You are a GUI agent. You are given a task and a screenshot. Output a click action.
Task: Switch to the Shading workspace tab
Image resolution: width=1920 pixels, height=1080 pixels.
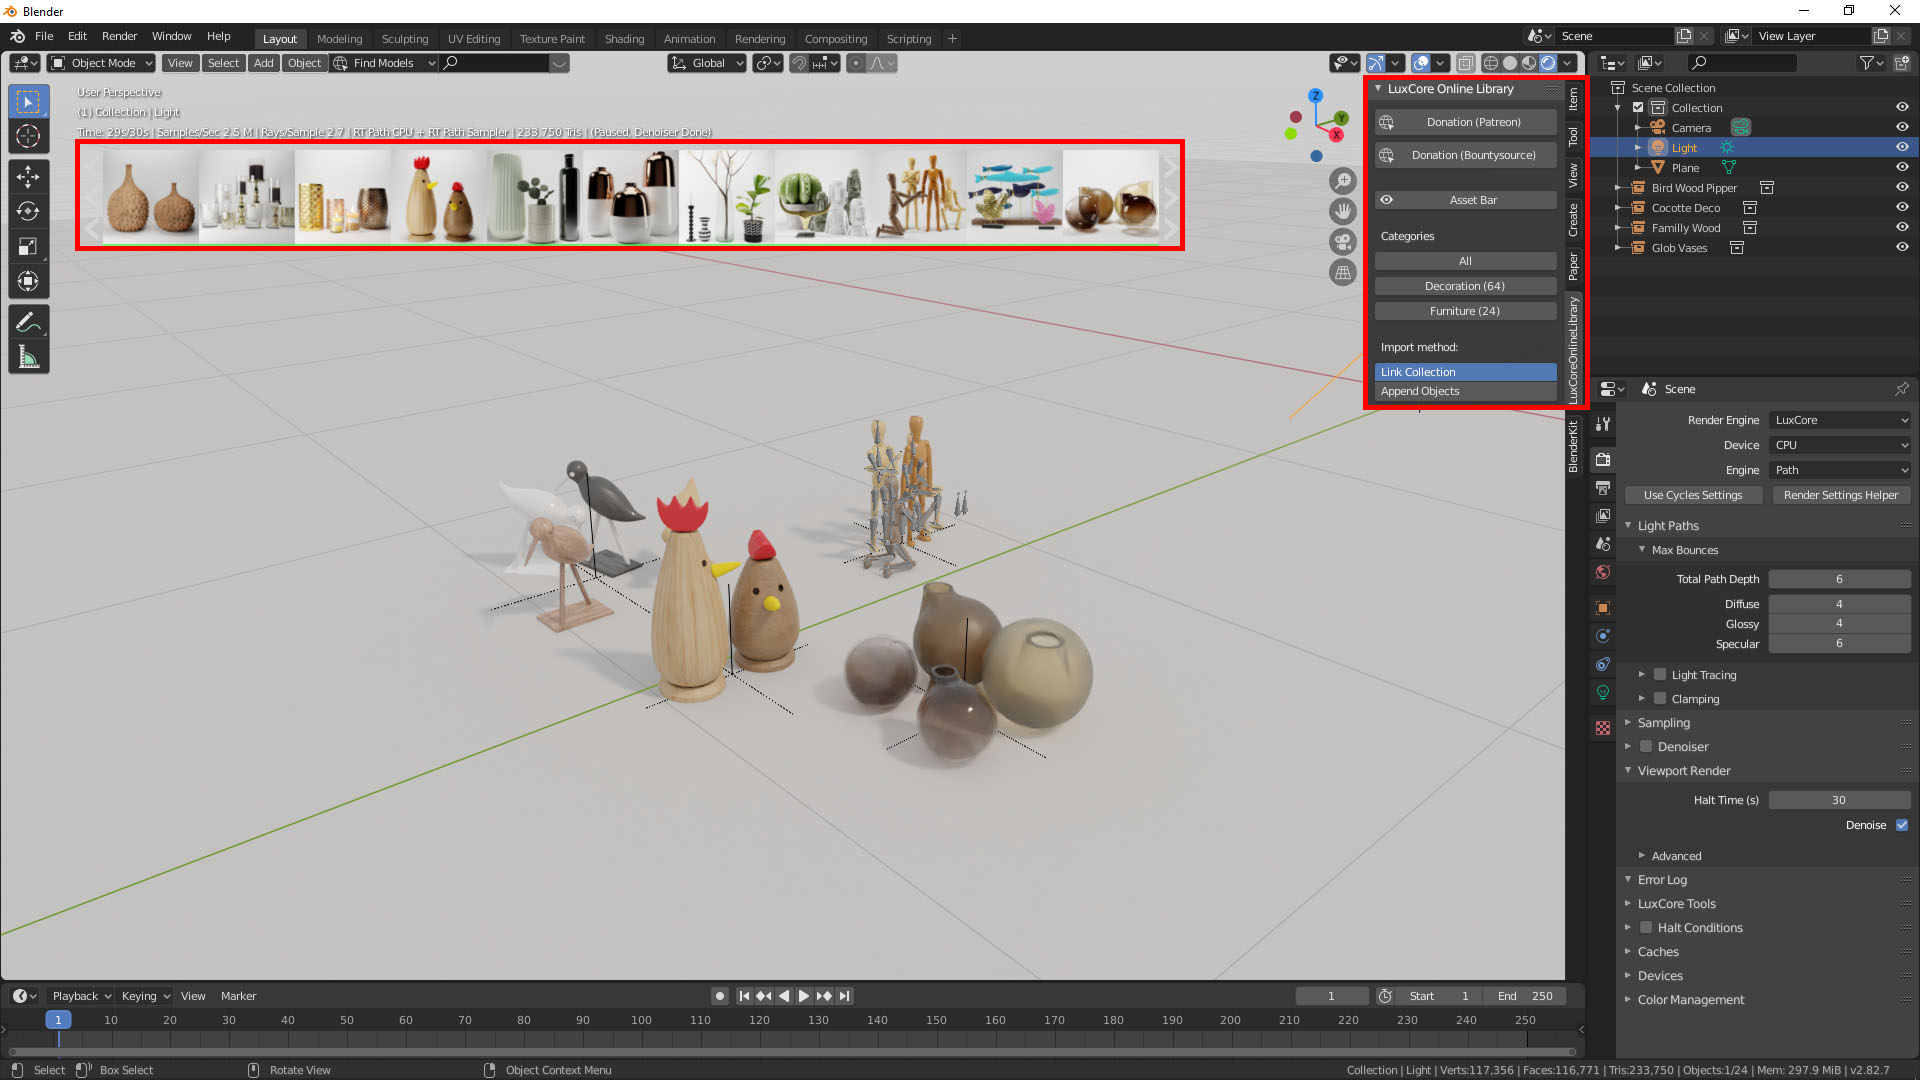[x=624, y=39]
